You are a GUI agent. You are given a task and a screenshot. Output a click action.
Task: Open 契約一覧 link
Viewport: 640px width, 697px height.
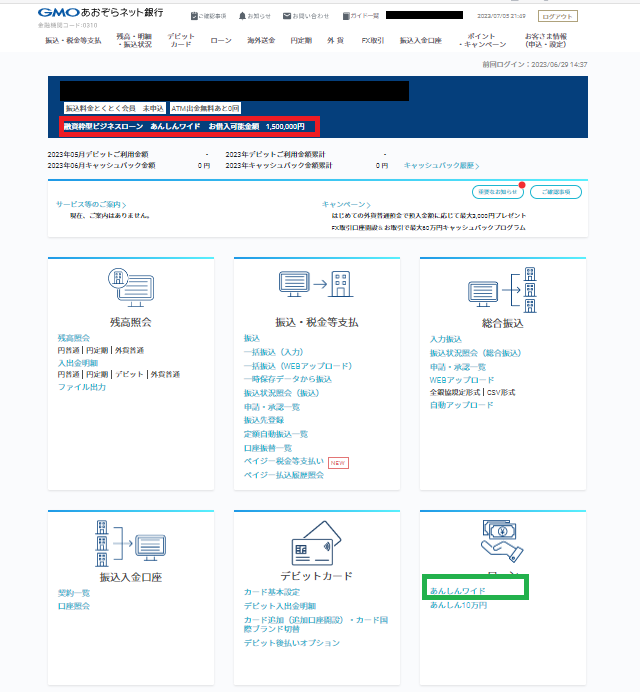tap(74, 593)
